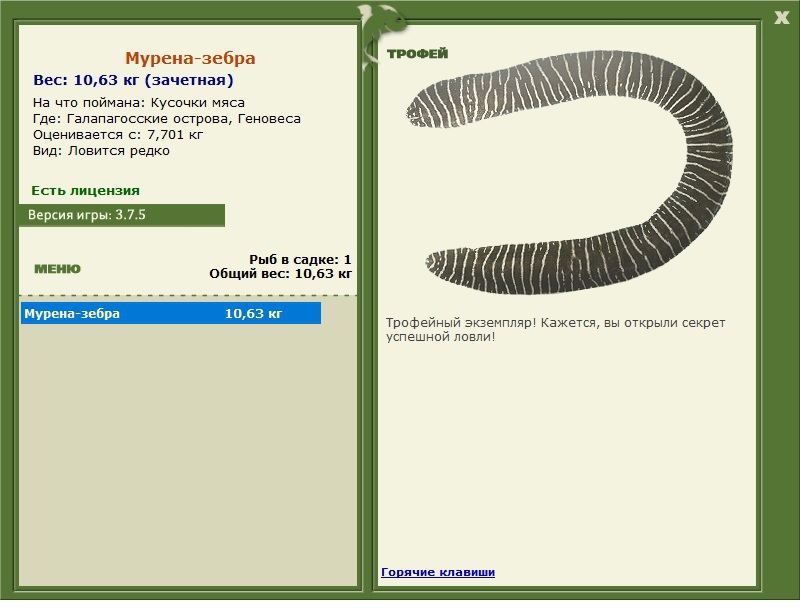Click the orange Мурена-зебра title

(x=190, y=59)
